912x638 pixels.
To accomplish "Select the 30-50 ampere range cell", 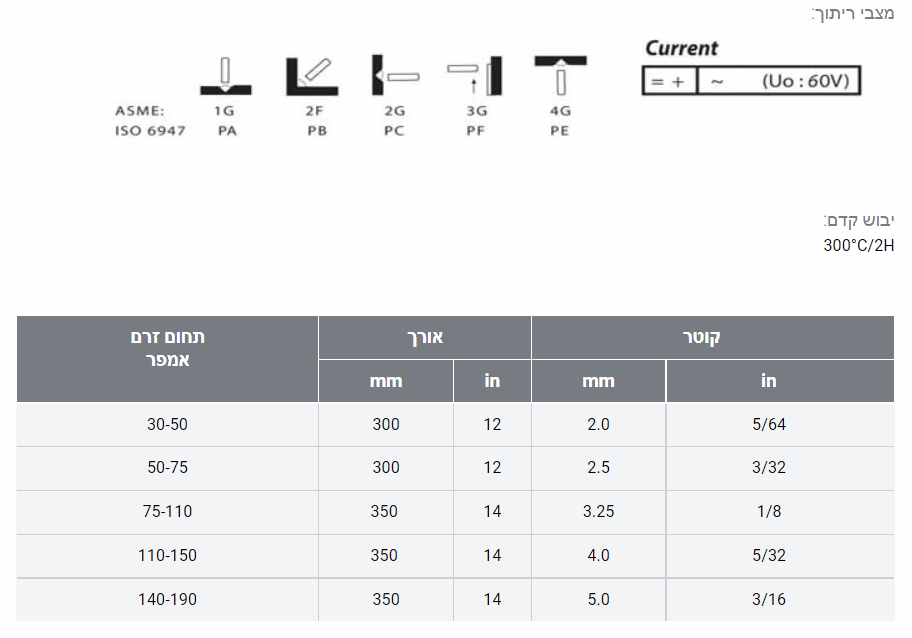I will 167,424.
